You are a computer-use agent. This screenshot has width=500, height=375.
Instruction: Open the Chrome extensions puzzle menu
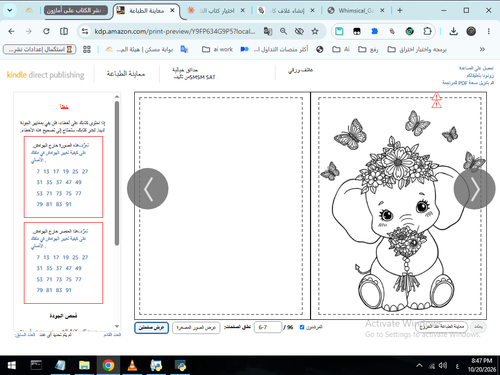427,31
